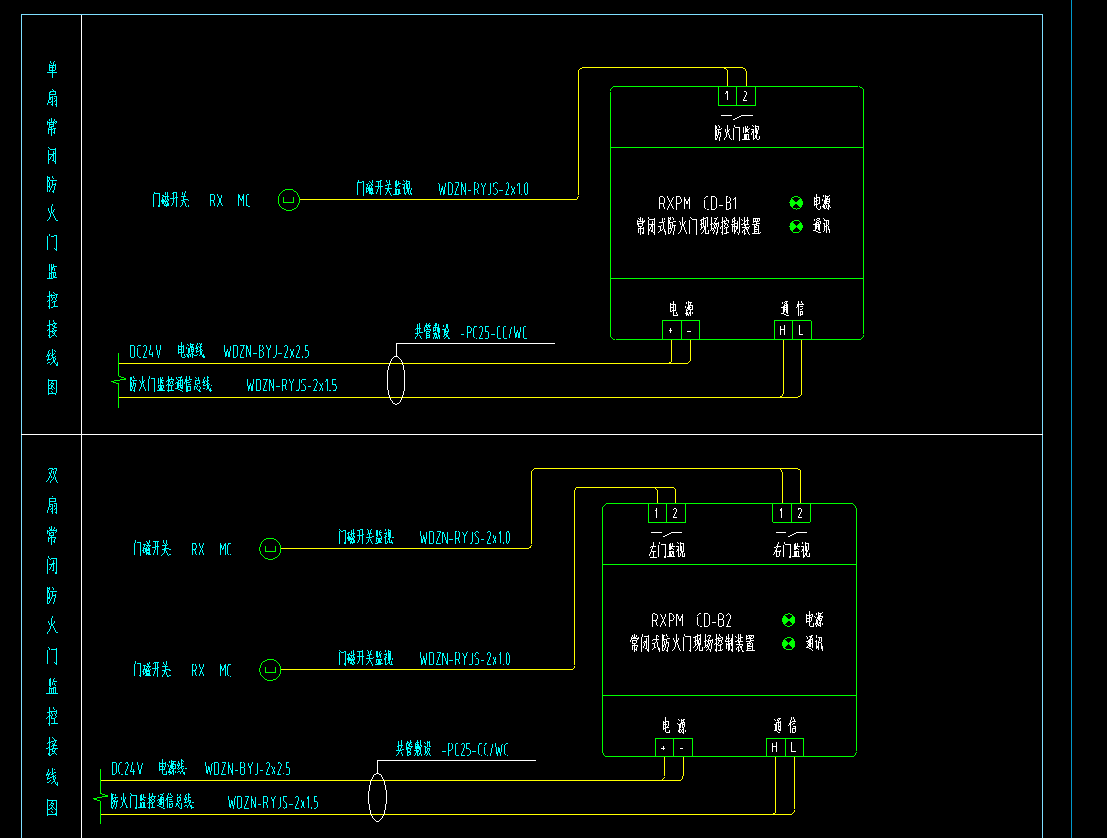Select the contact switch symbol above 左门监视
This screenshot has height=838, width=1107.
(x=666, y=532)
